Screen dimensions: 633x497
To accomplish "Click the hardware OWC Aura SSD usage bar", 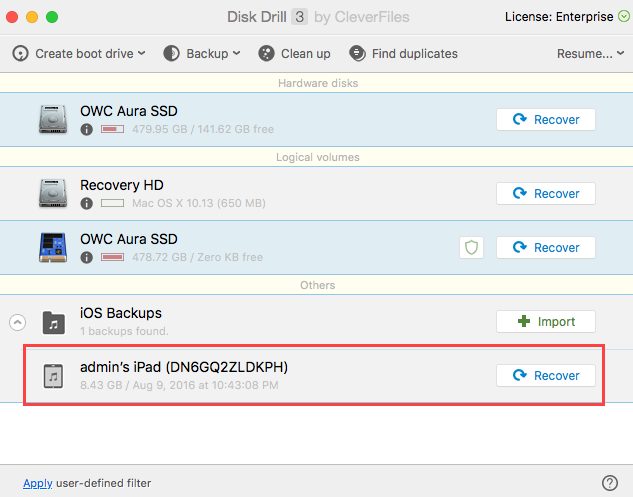I will [x=112, y=129].
